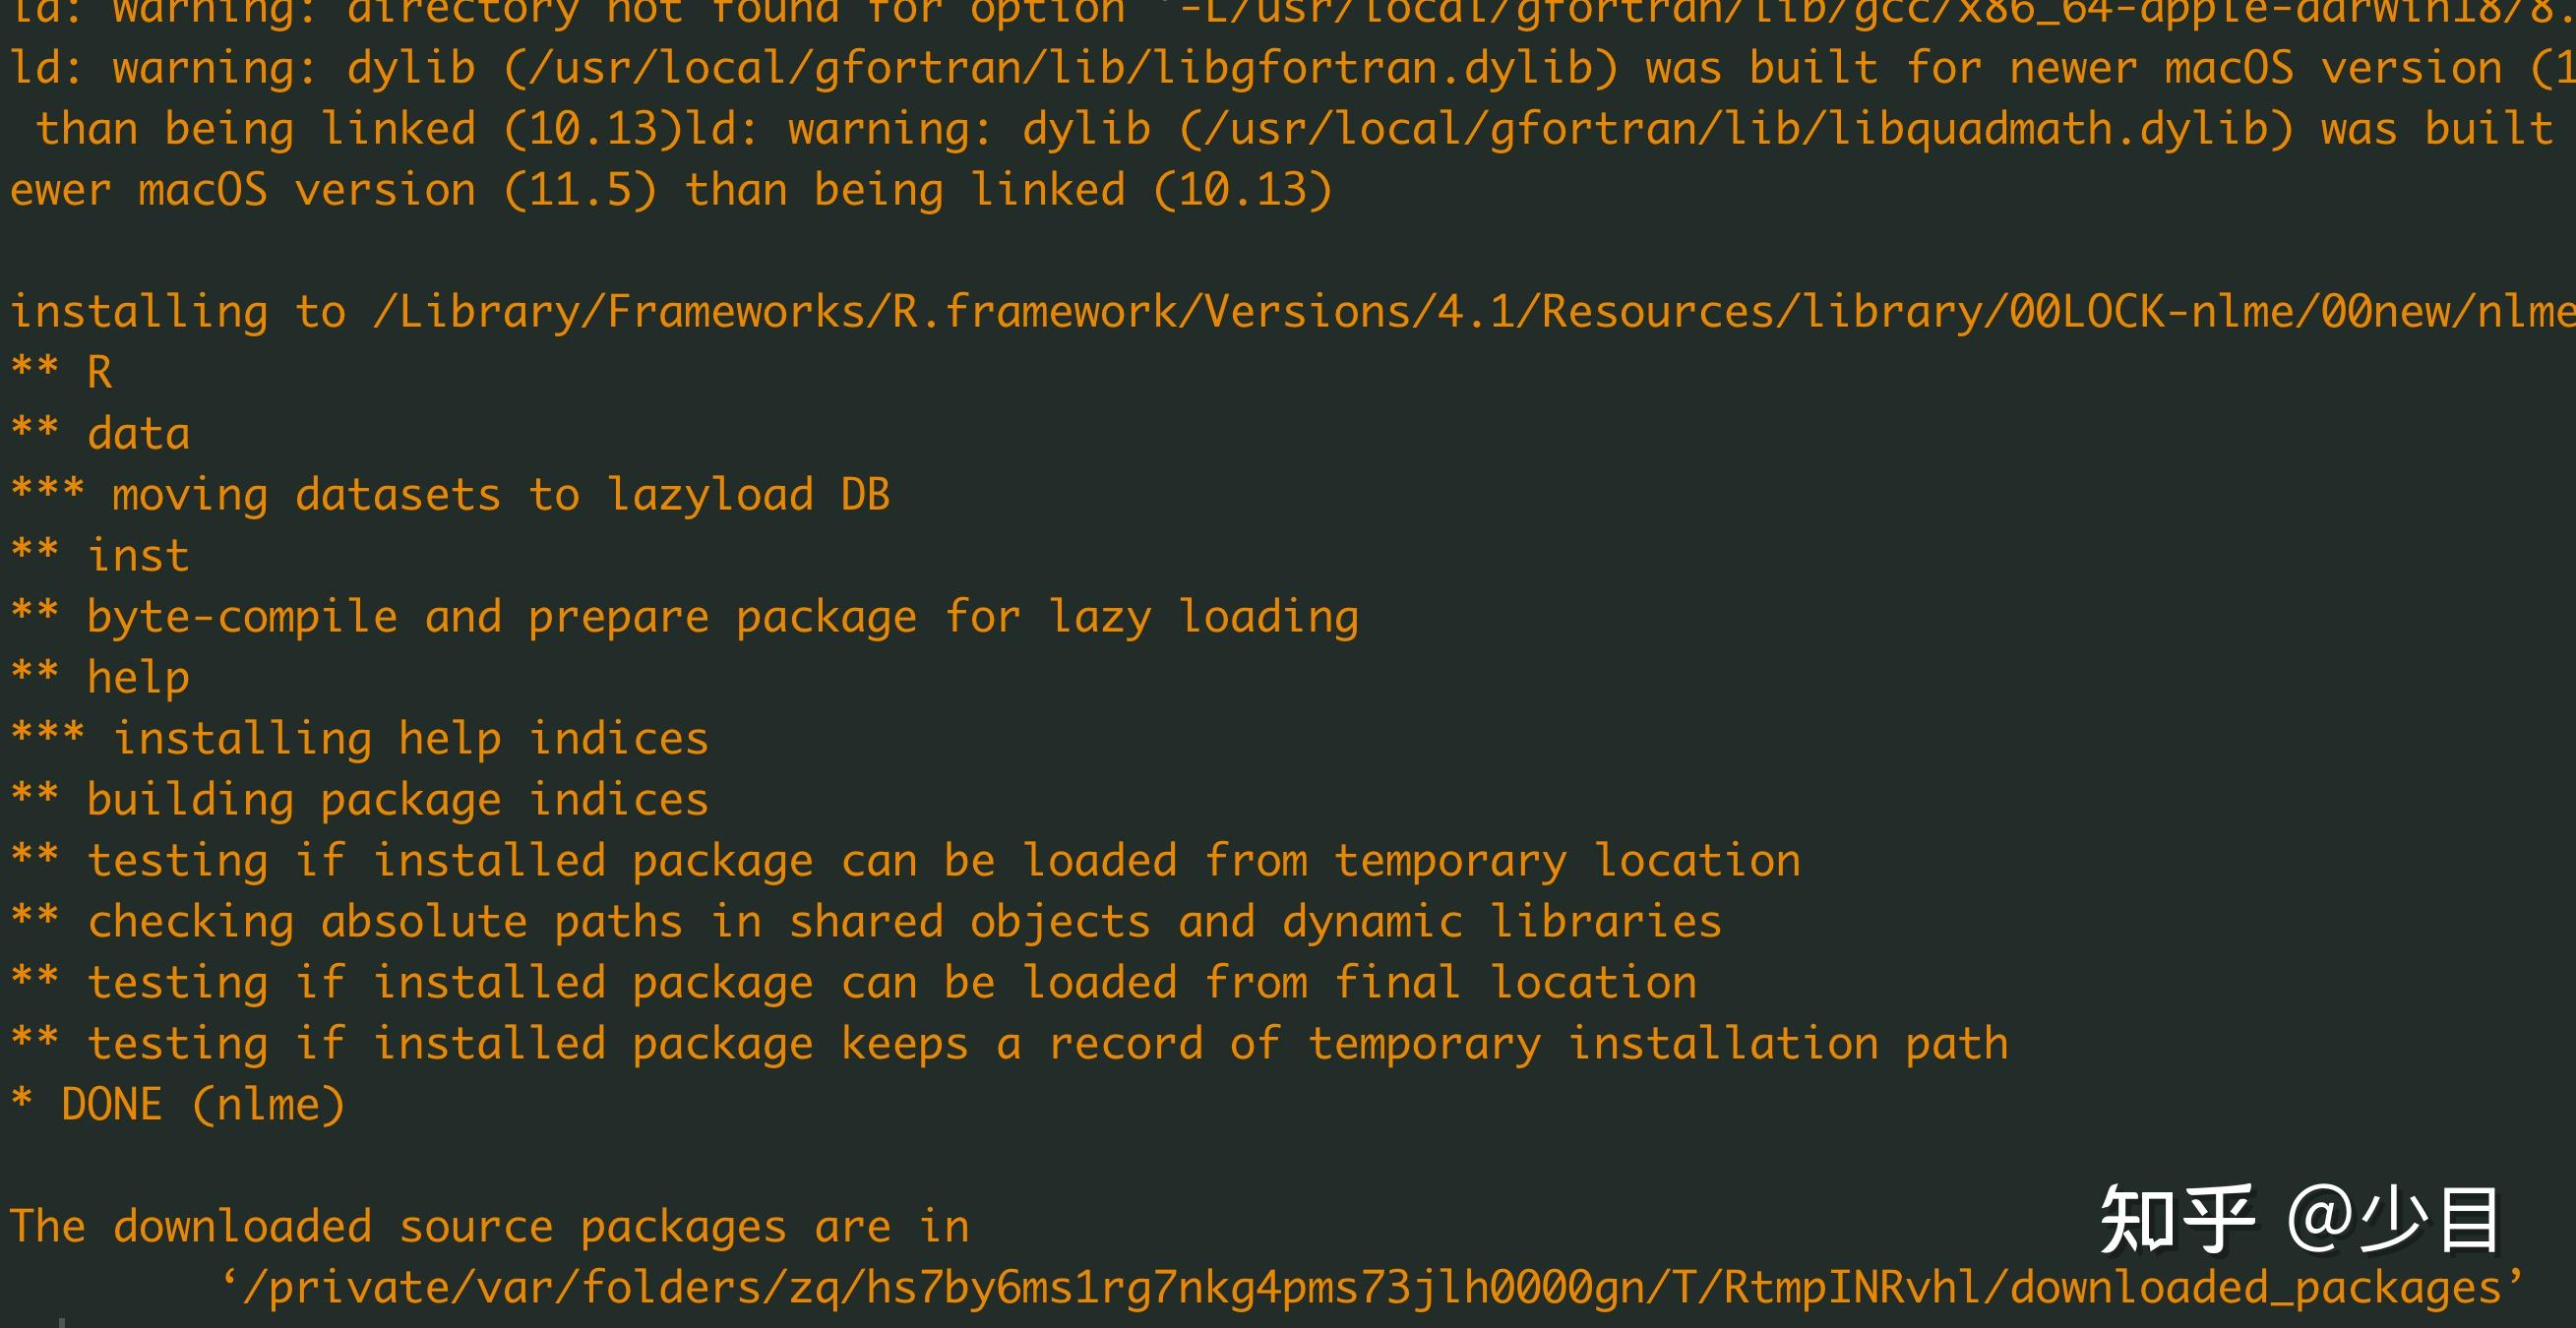The height and width of the screenshot is (1328, 2576).
Task: Click 'loaded from temporary location' line
Action: click(x=906, y=861)
